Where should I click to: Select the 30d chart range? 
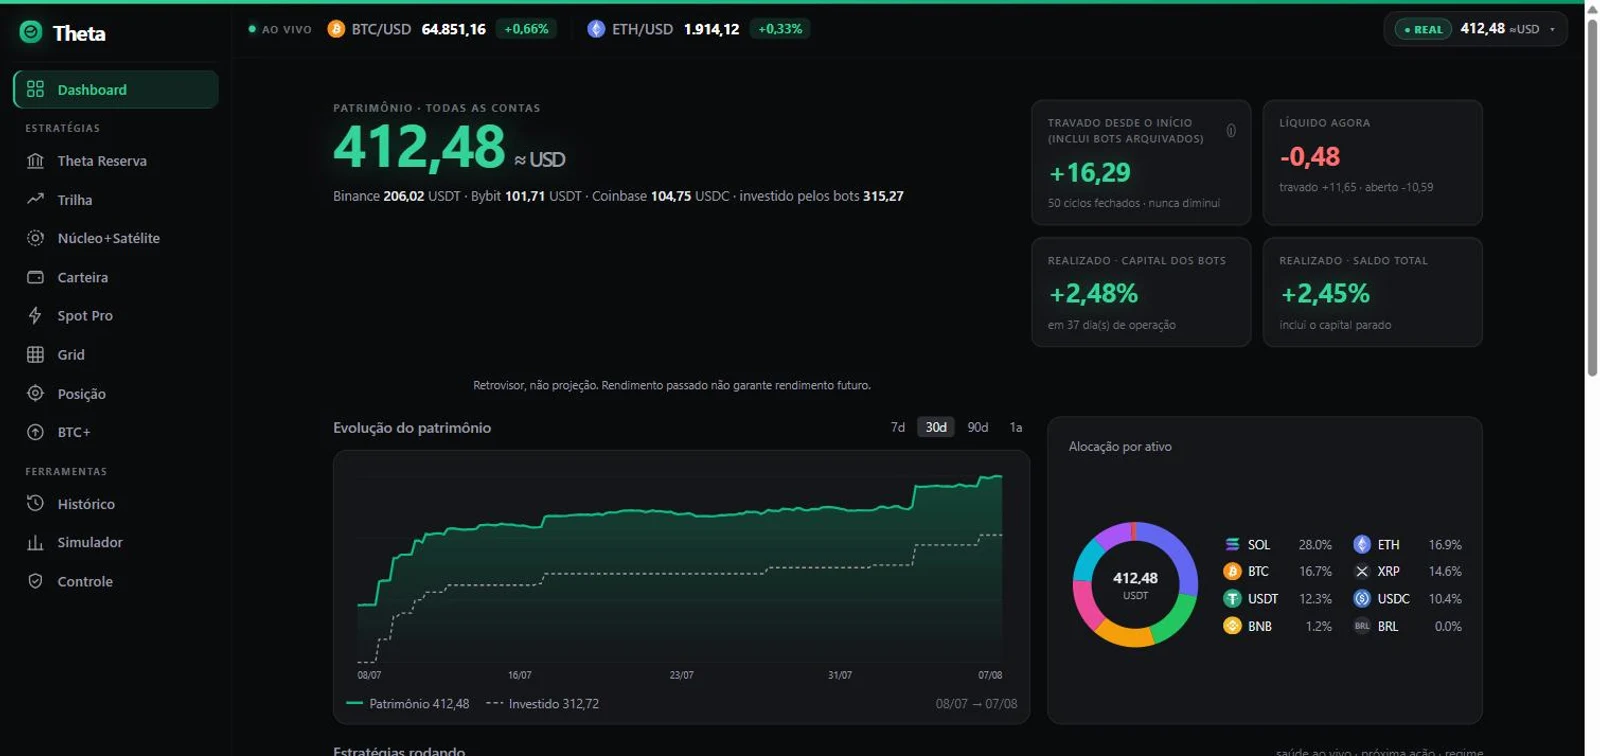pyautogui.click(x=936, y=427)
